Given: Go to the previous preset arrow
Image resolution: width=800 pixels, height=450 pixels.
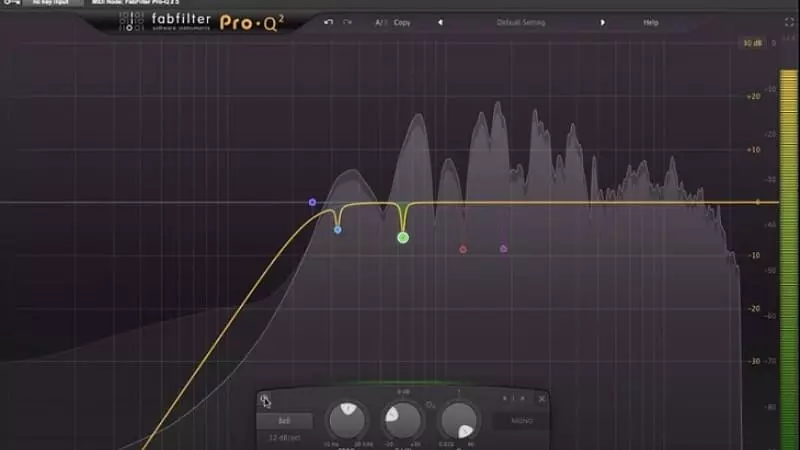Looking at the screenshot, I should tap(440, 22).
